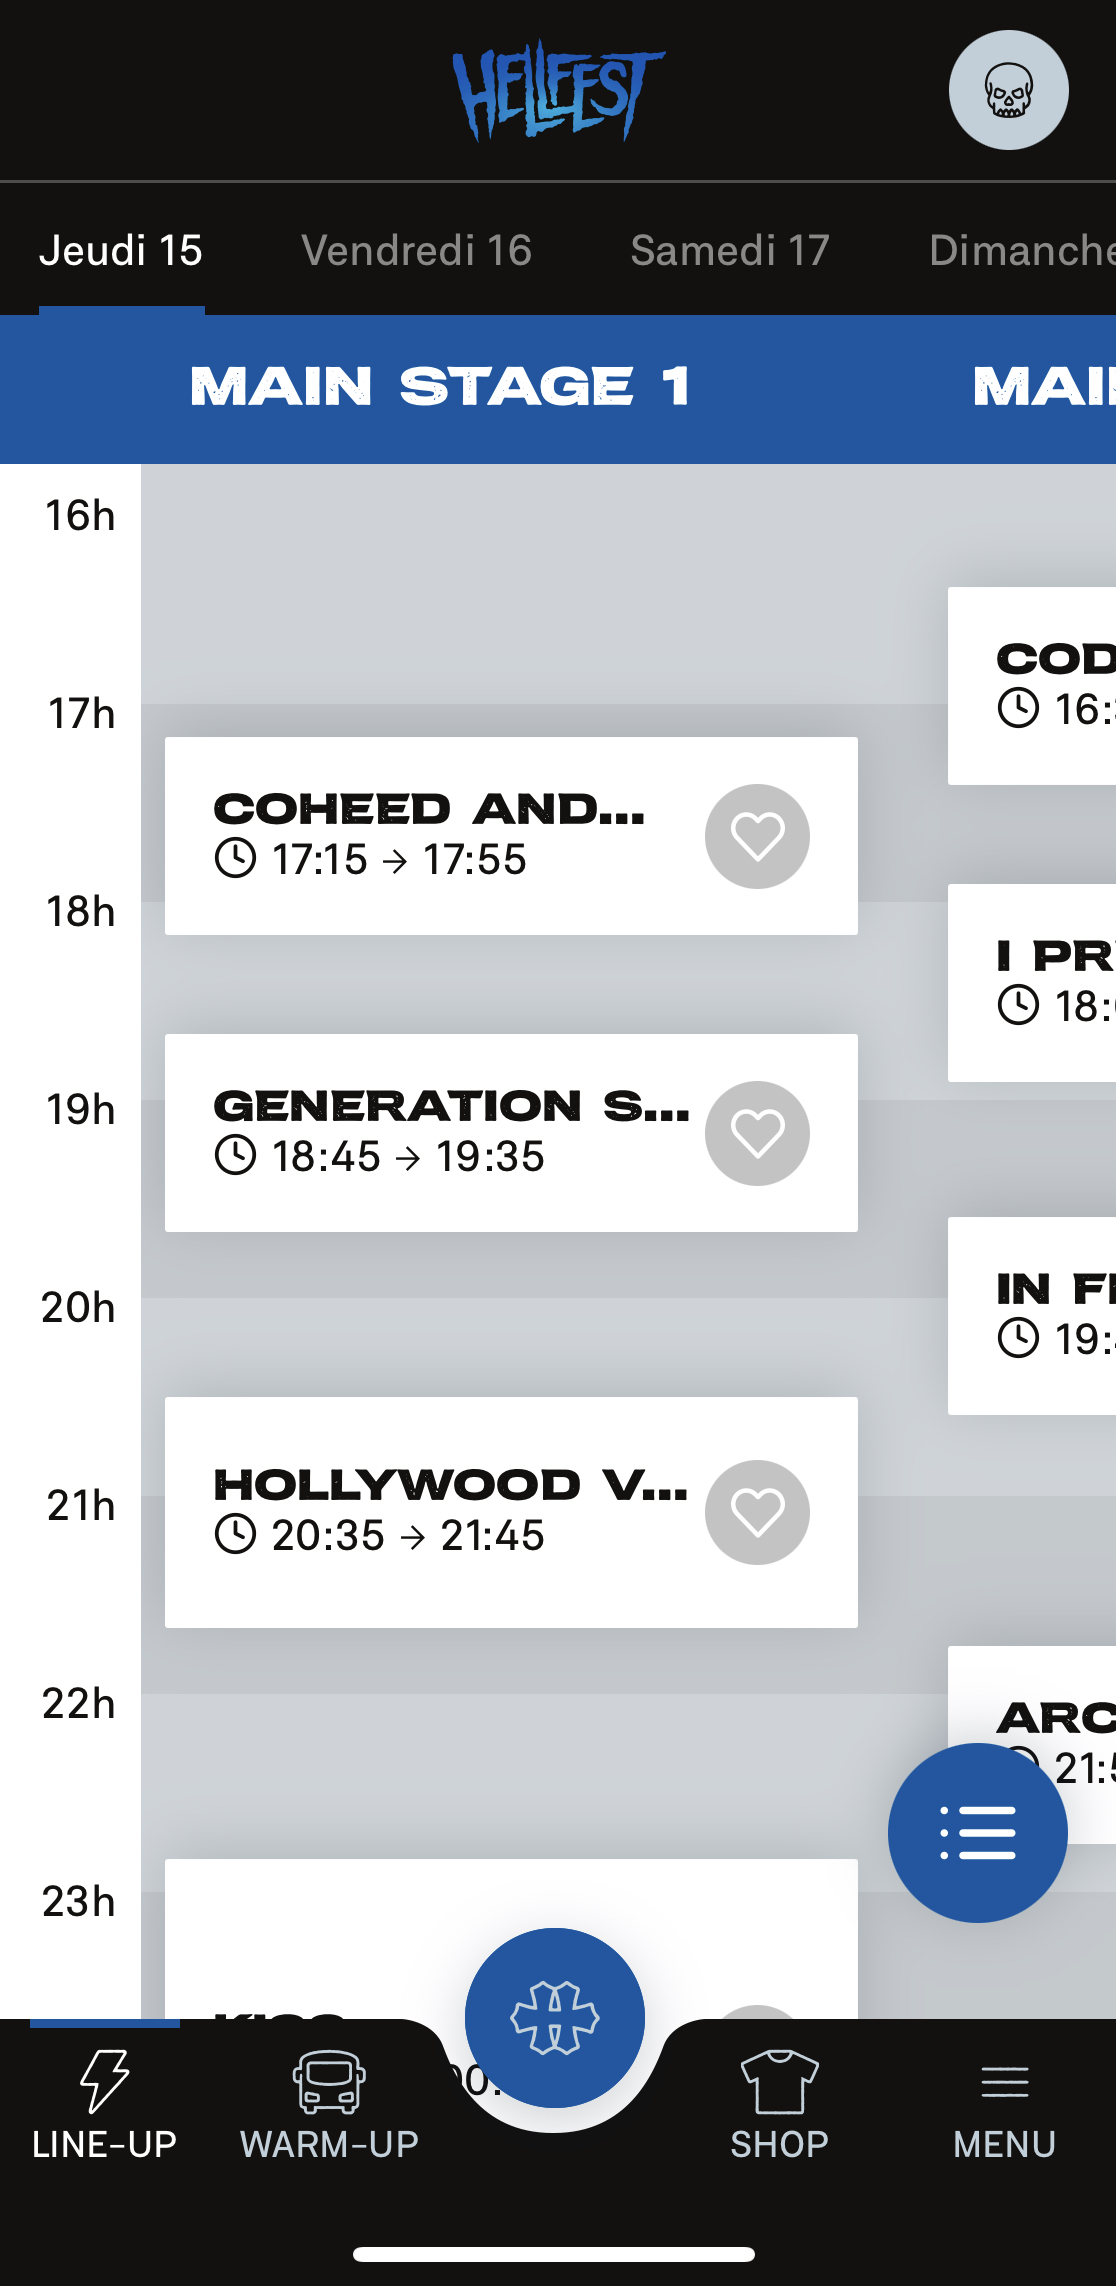
Task: Select the Jeudi 15 tab
Action: (121, 251)
